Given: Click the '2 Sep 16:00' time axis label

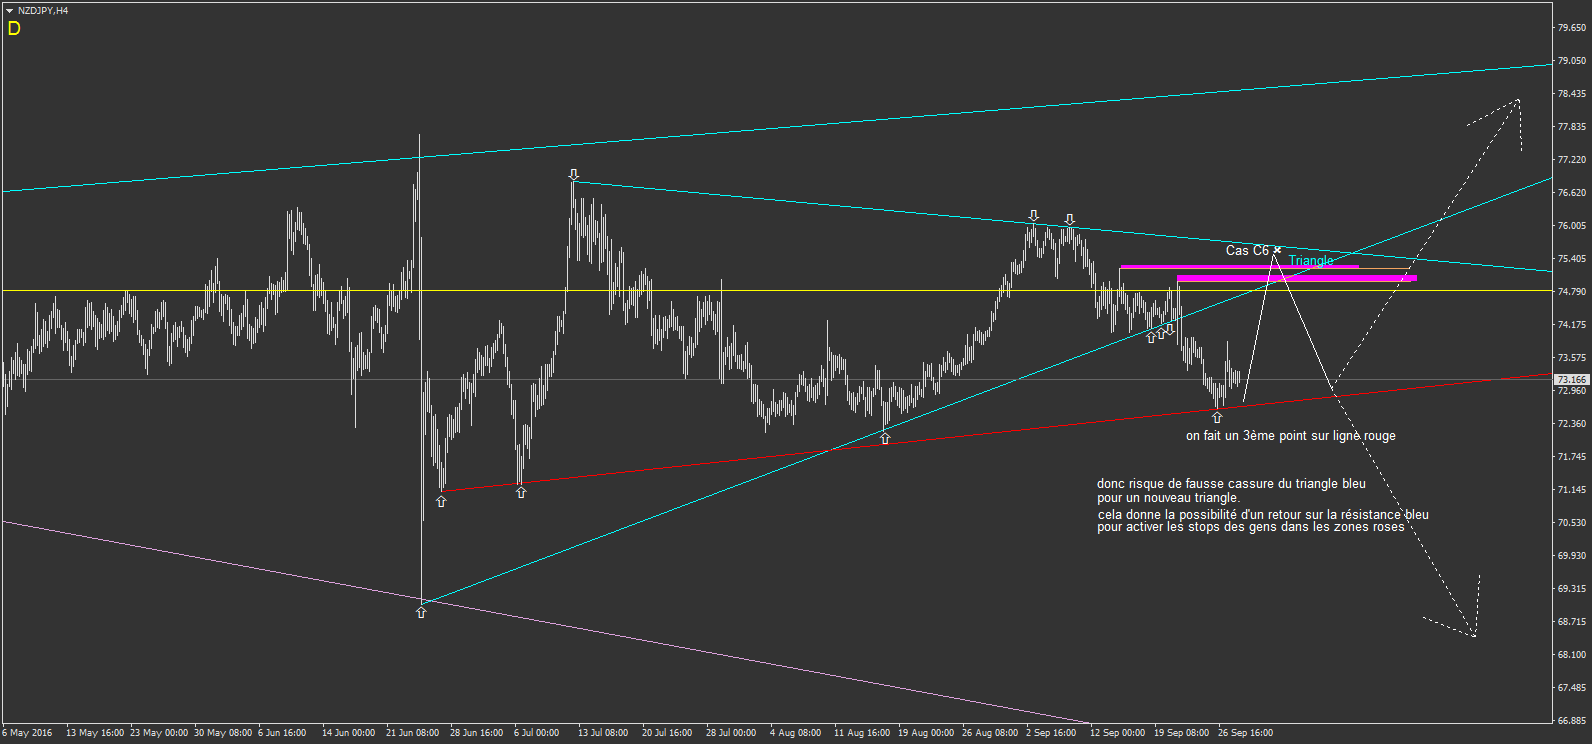Looking at the screenshot, I should click(x=1051, y=733).
